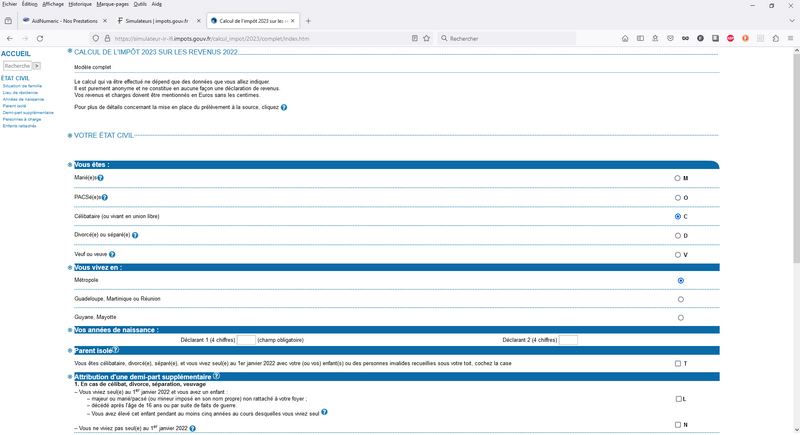Bookmark this page with the star icon
The image size is (800, 435).
427,38
